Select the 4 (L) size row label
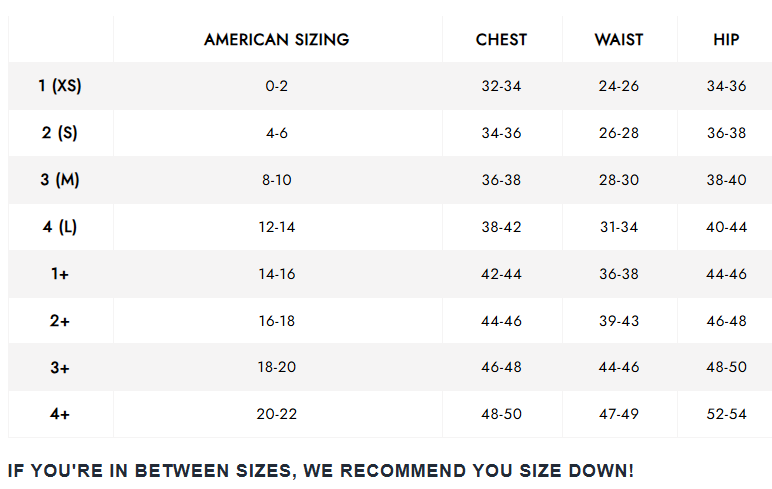Viewport: 772px width, 489px height. click(x=60, y=227)
